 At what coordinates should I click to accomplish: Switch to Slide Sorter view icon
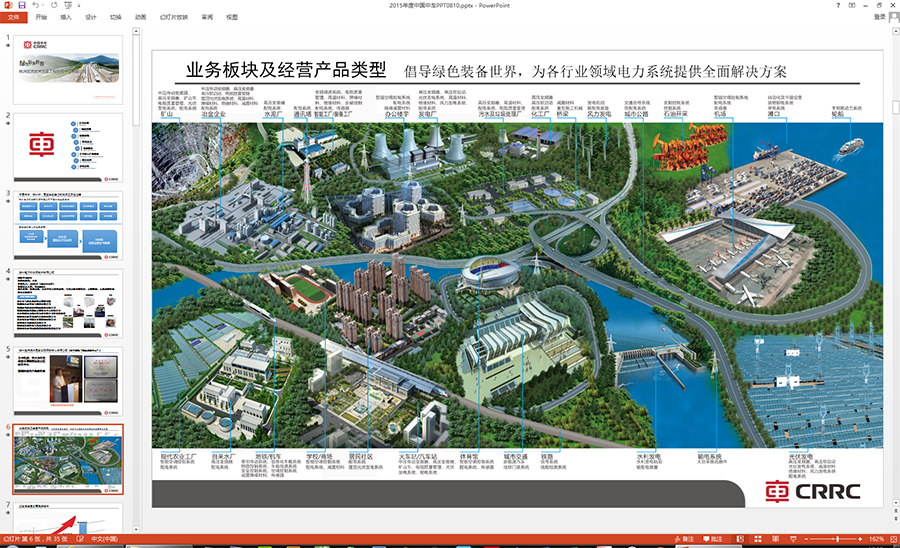click(x=758, y=539)
